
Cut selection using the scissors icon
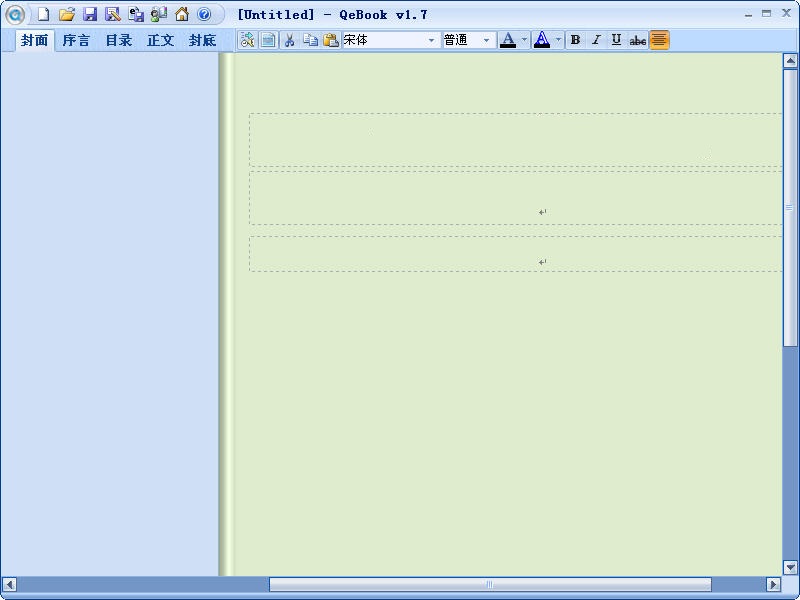[289, 40]
